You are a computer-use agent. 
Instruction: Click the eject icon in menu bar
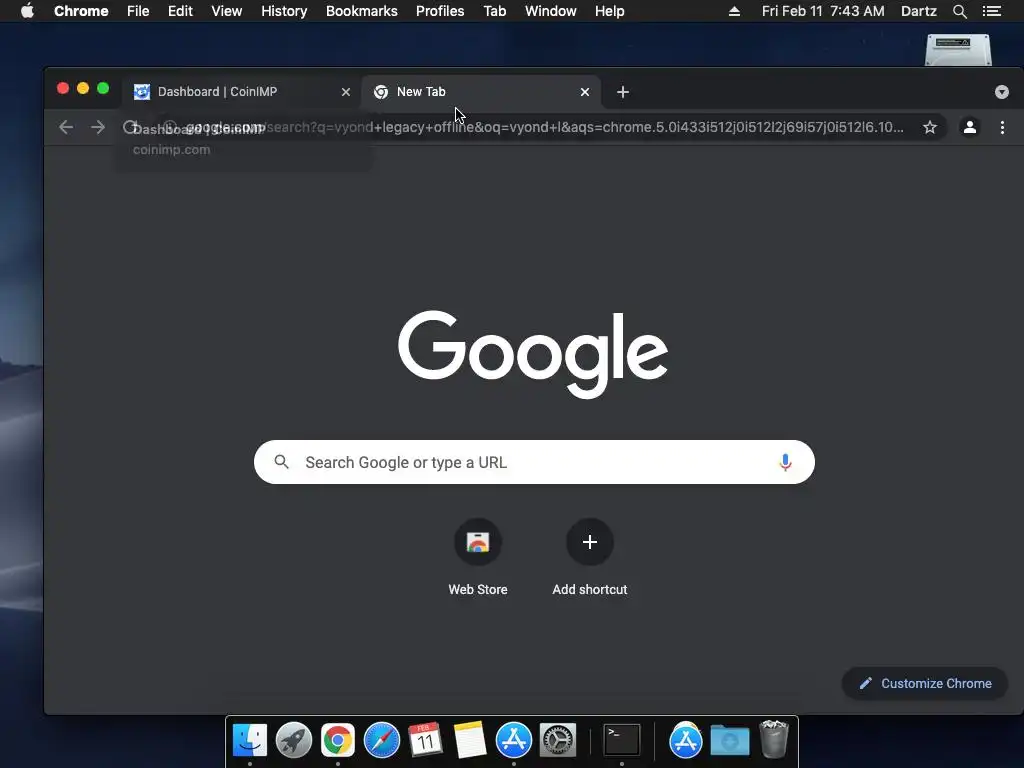[734, 11]
